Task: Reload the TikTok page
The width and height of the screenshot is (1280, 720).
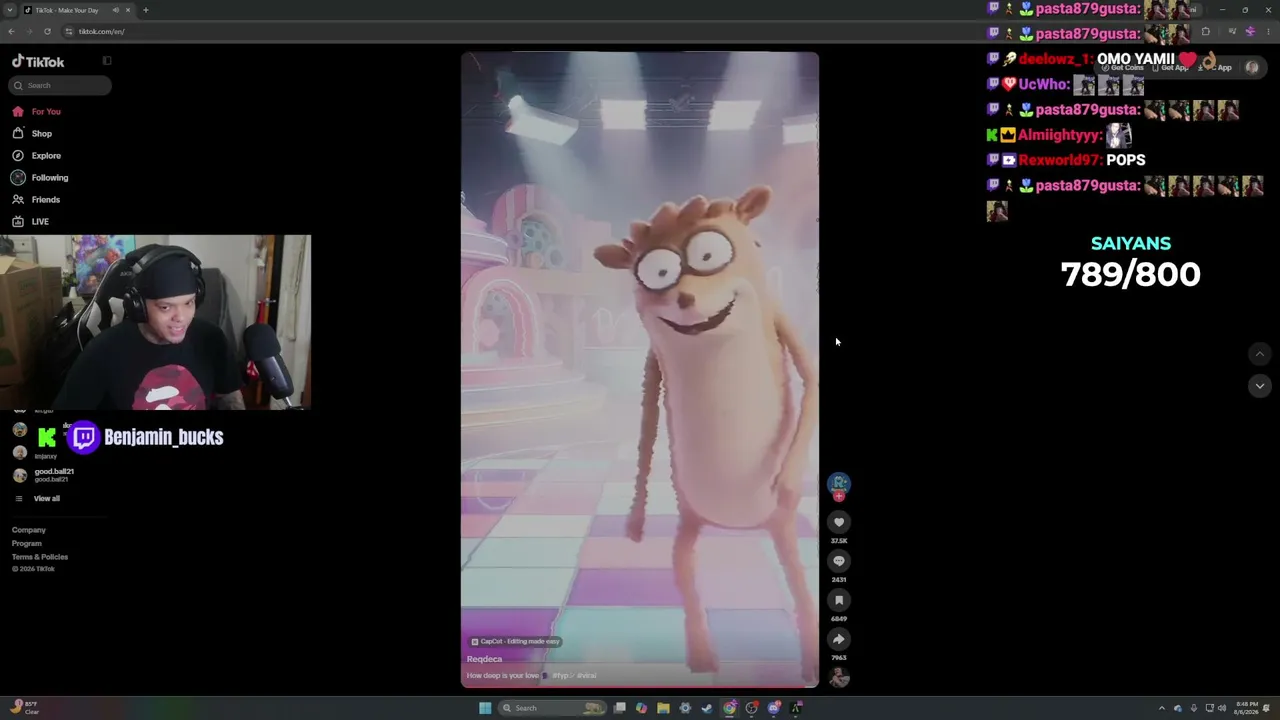Action: pos(47,31)
